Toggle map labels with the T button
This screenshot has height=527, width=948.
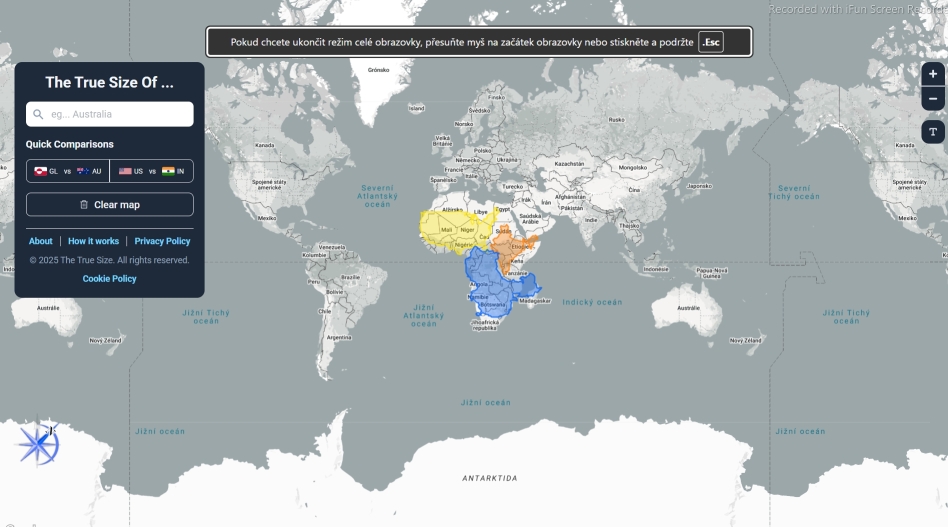coord(932,132)
